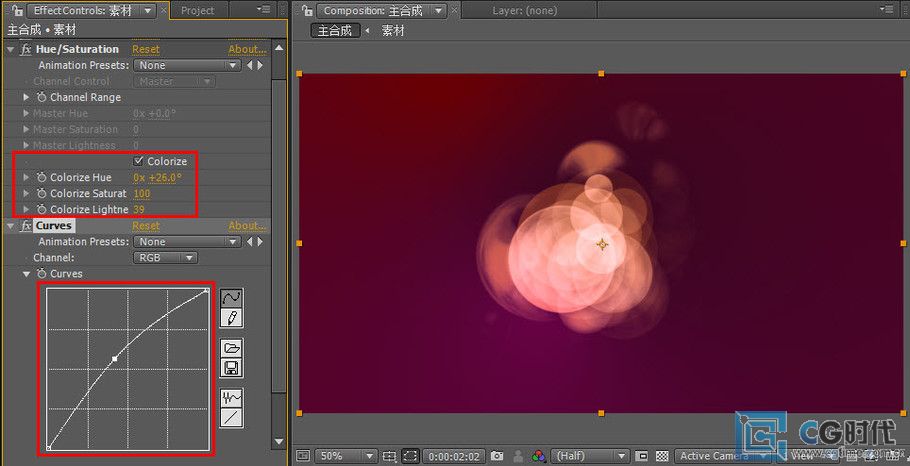Collapse the Curves effect group
This screenshot has width=910, height=466.
tap(10, 226)
